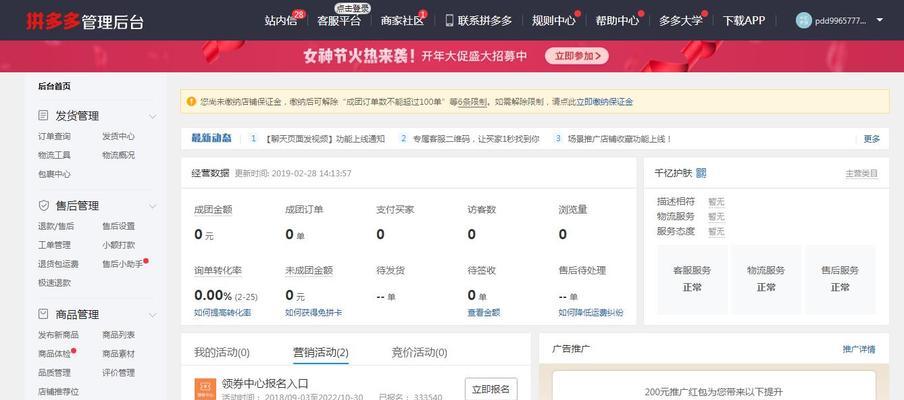Viewport: 904px width, 400px height.
Task: Open the account avatar icon
Action: [804, 20]
